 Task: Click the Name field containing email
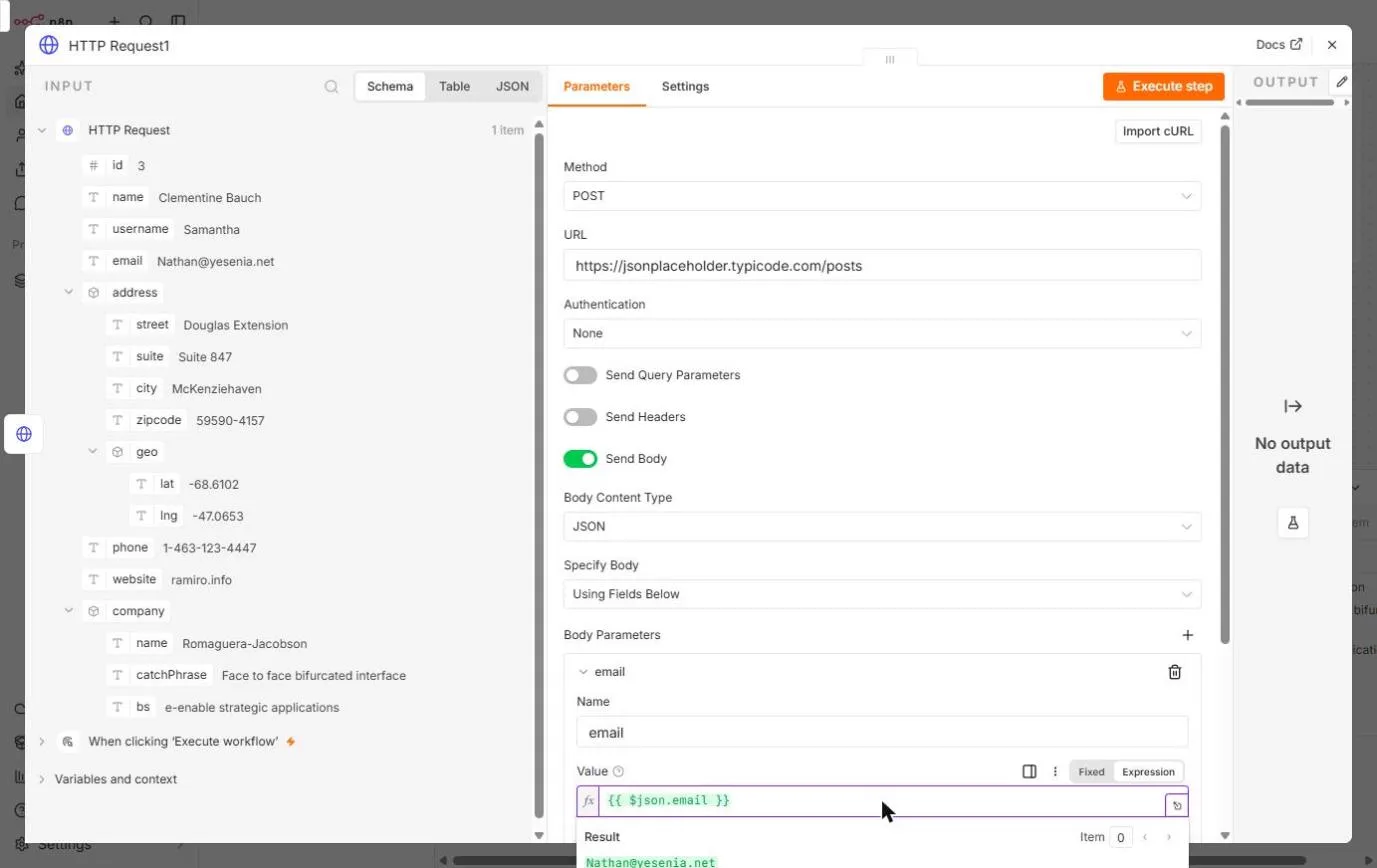coord(882,732)
